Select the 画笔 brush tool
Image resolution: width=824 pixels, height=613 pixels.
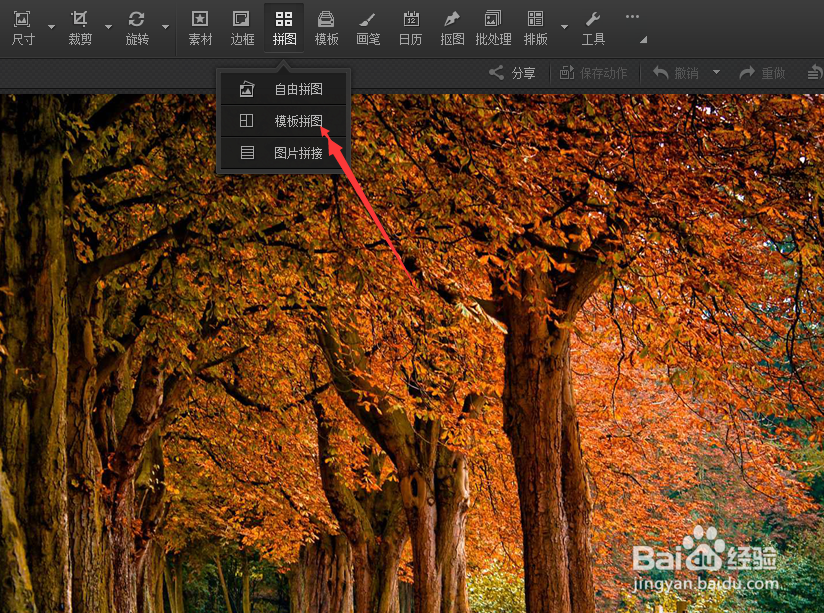click(x=368, y=28)
